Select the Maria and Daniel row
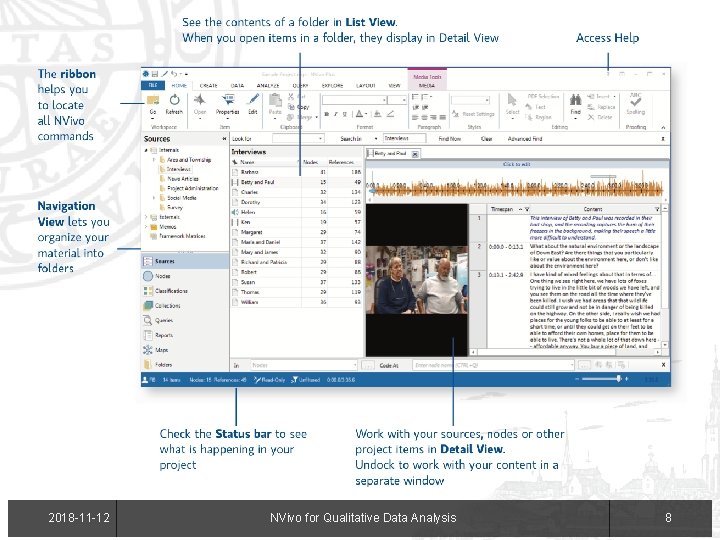The width and height of the screenshot is (720, 540). point(297,242)
